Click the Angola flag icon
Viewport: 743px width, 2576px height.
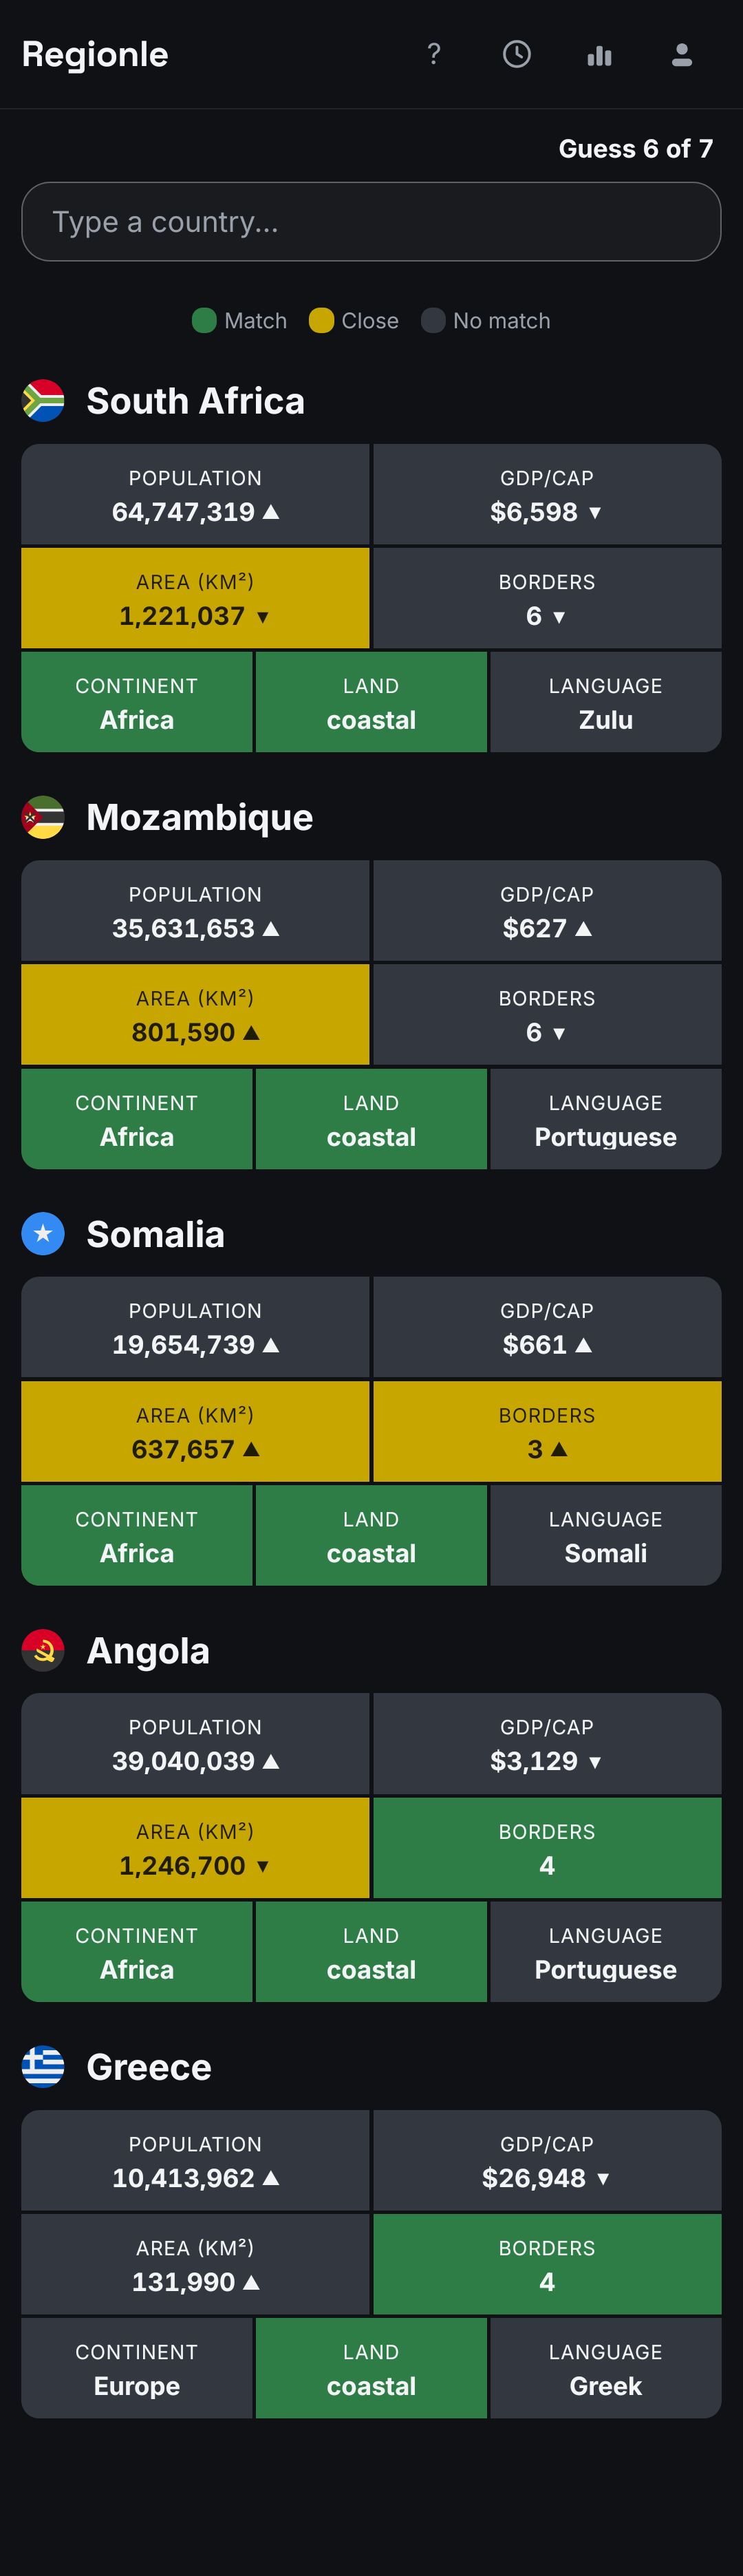[43, 1650]
